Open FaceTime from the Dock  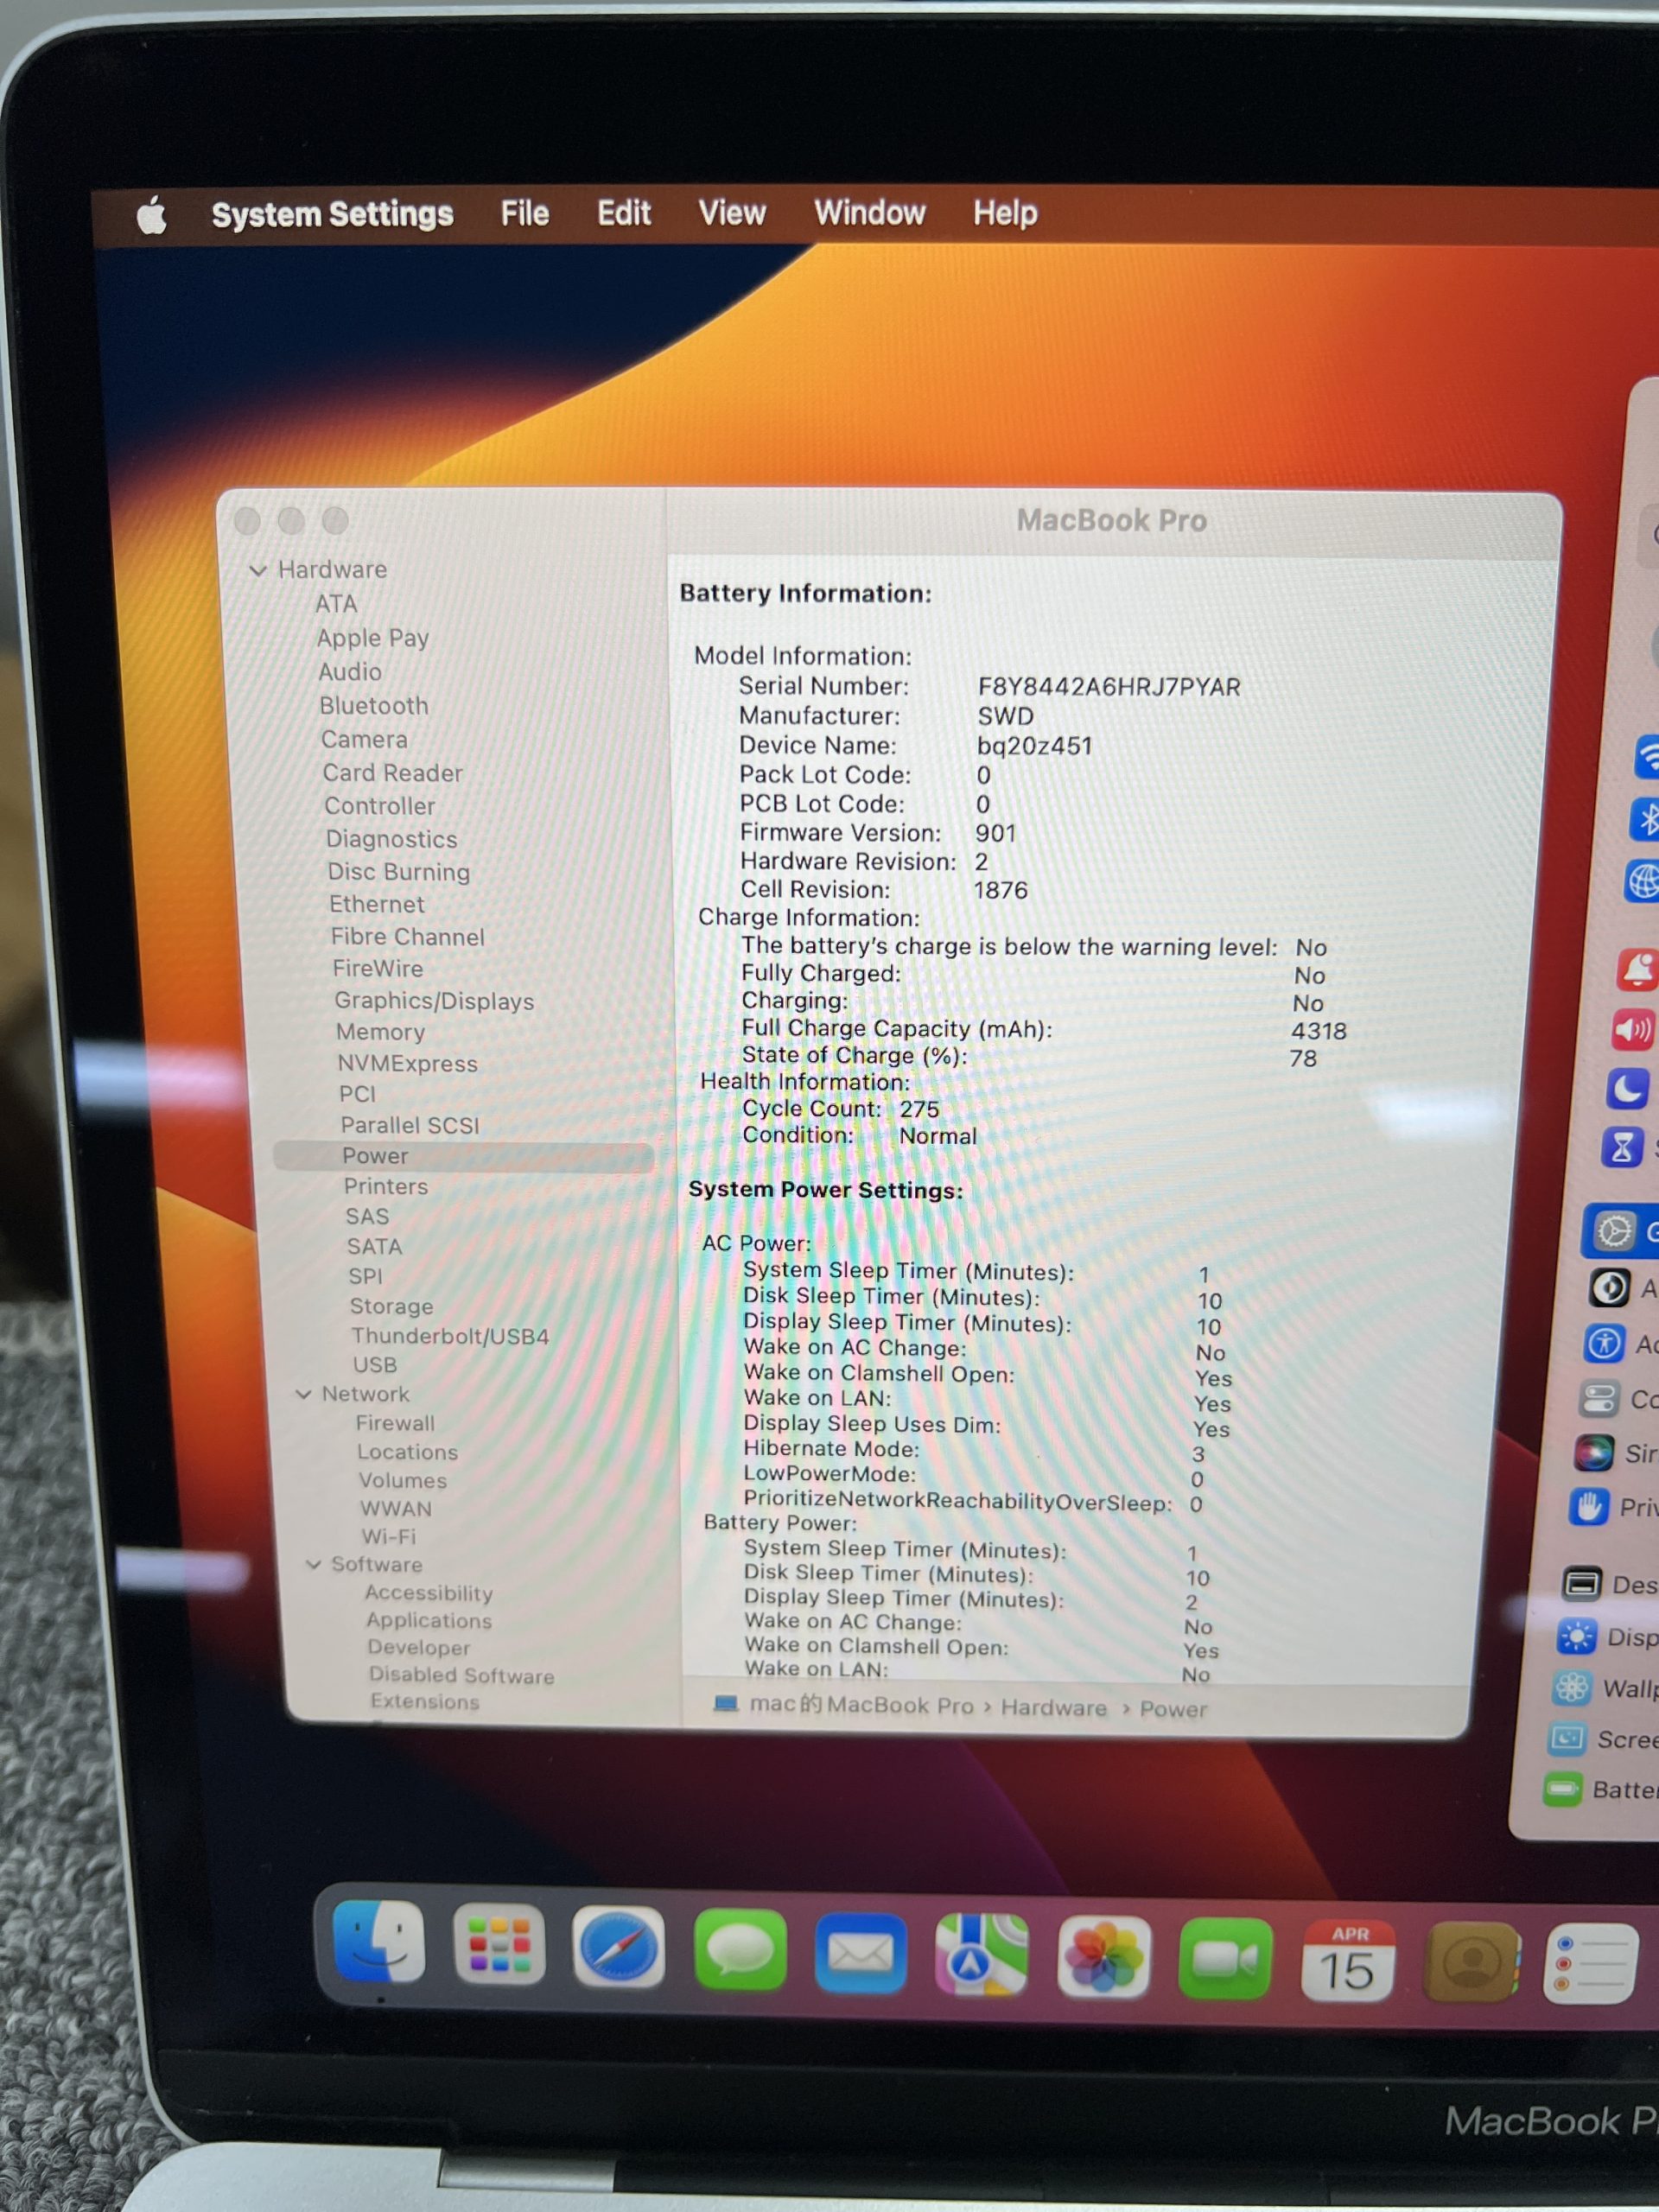tap(1225, 1958)
